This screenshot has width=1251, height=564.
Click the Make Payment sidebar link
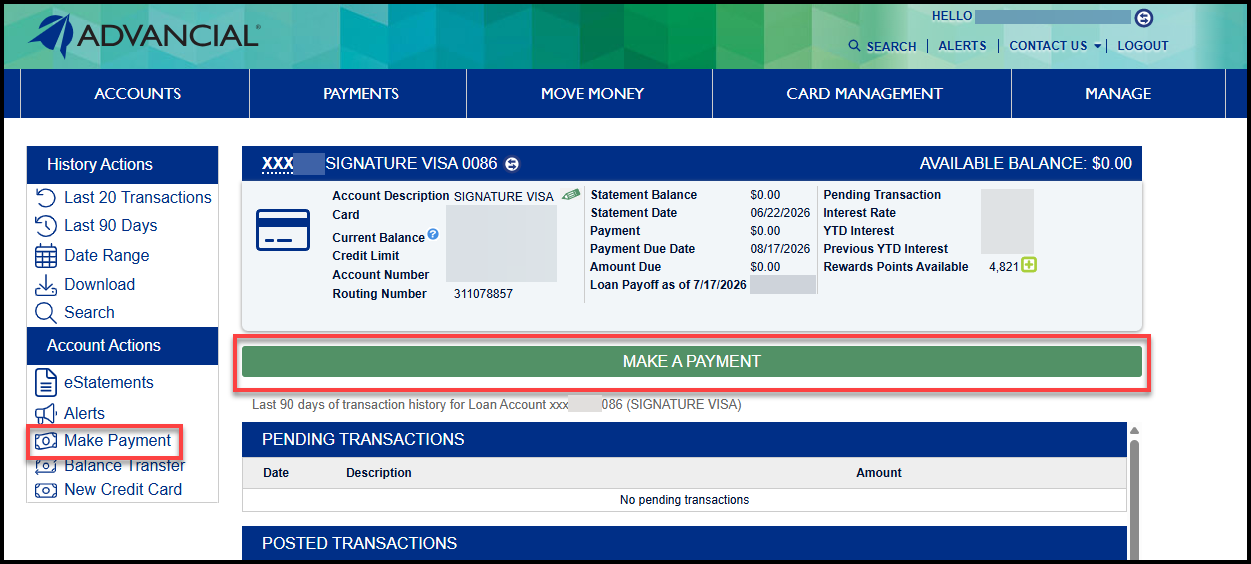pyautogui.click(x=118, y=441)
